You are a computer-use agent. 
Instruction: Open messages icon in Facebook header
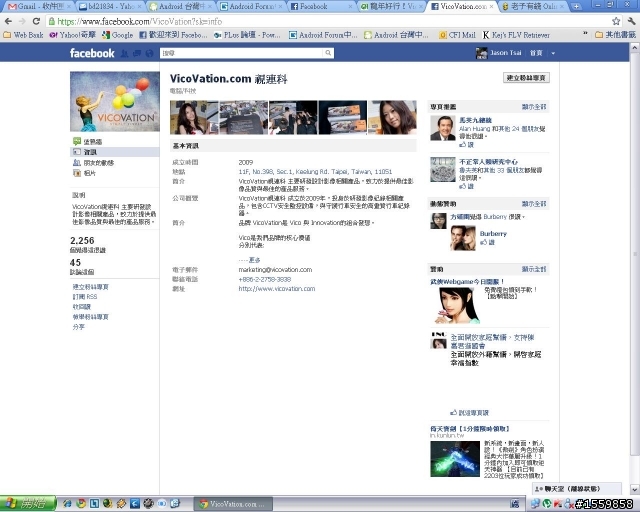137,53
